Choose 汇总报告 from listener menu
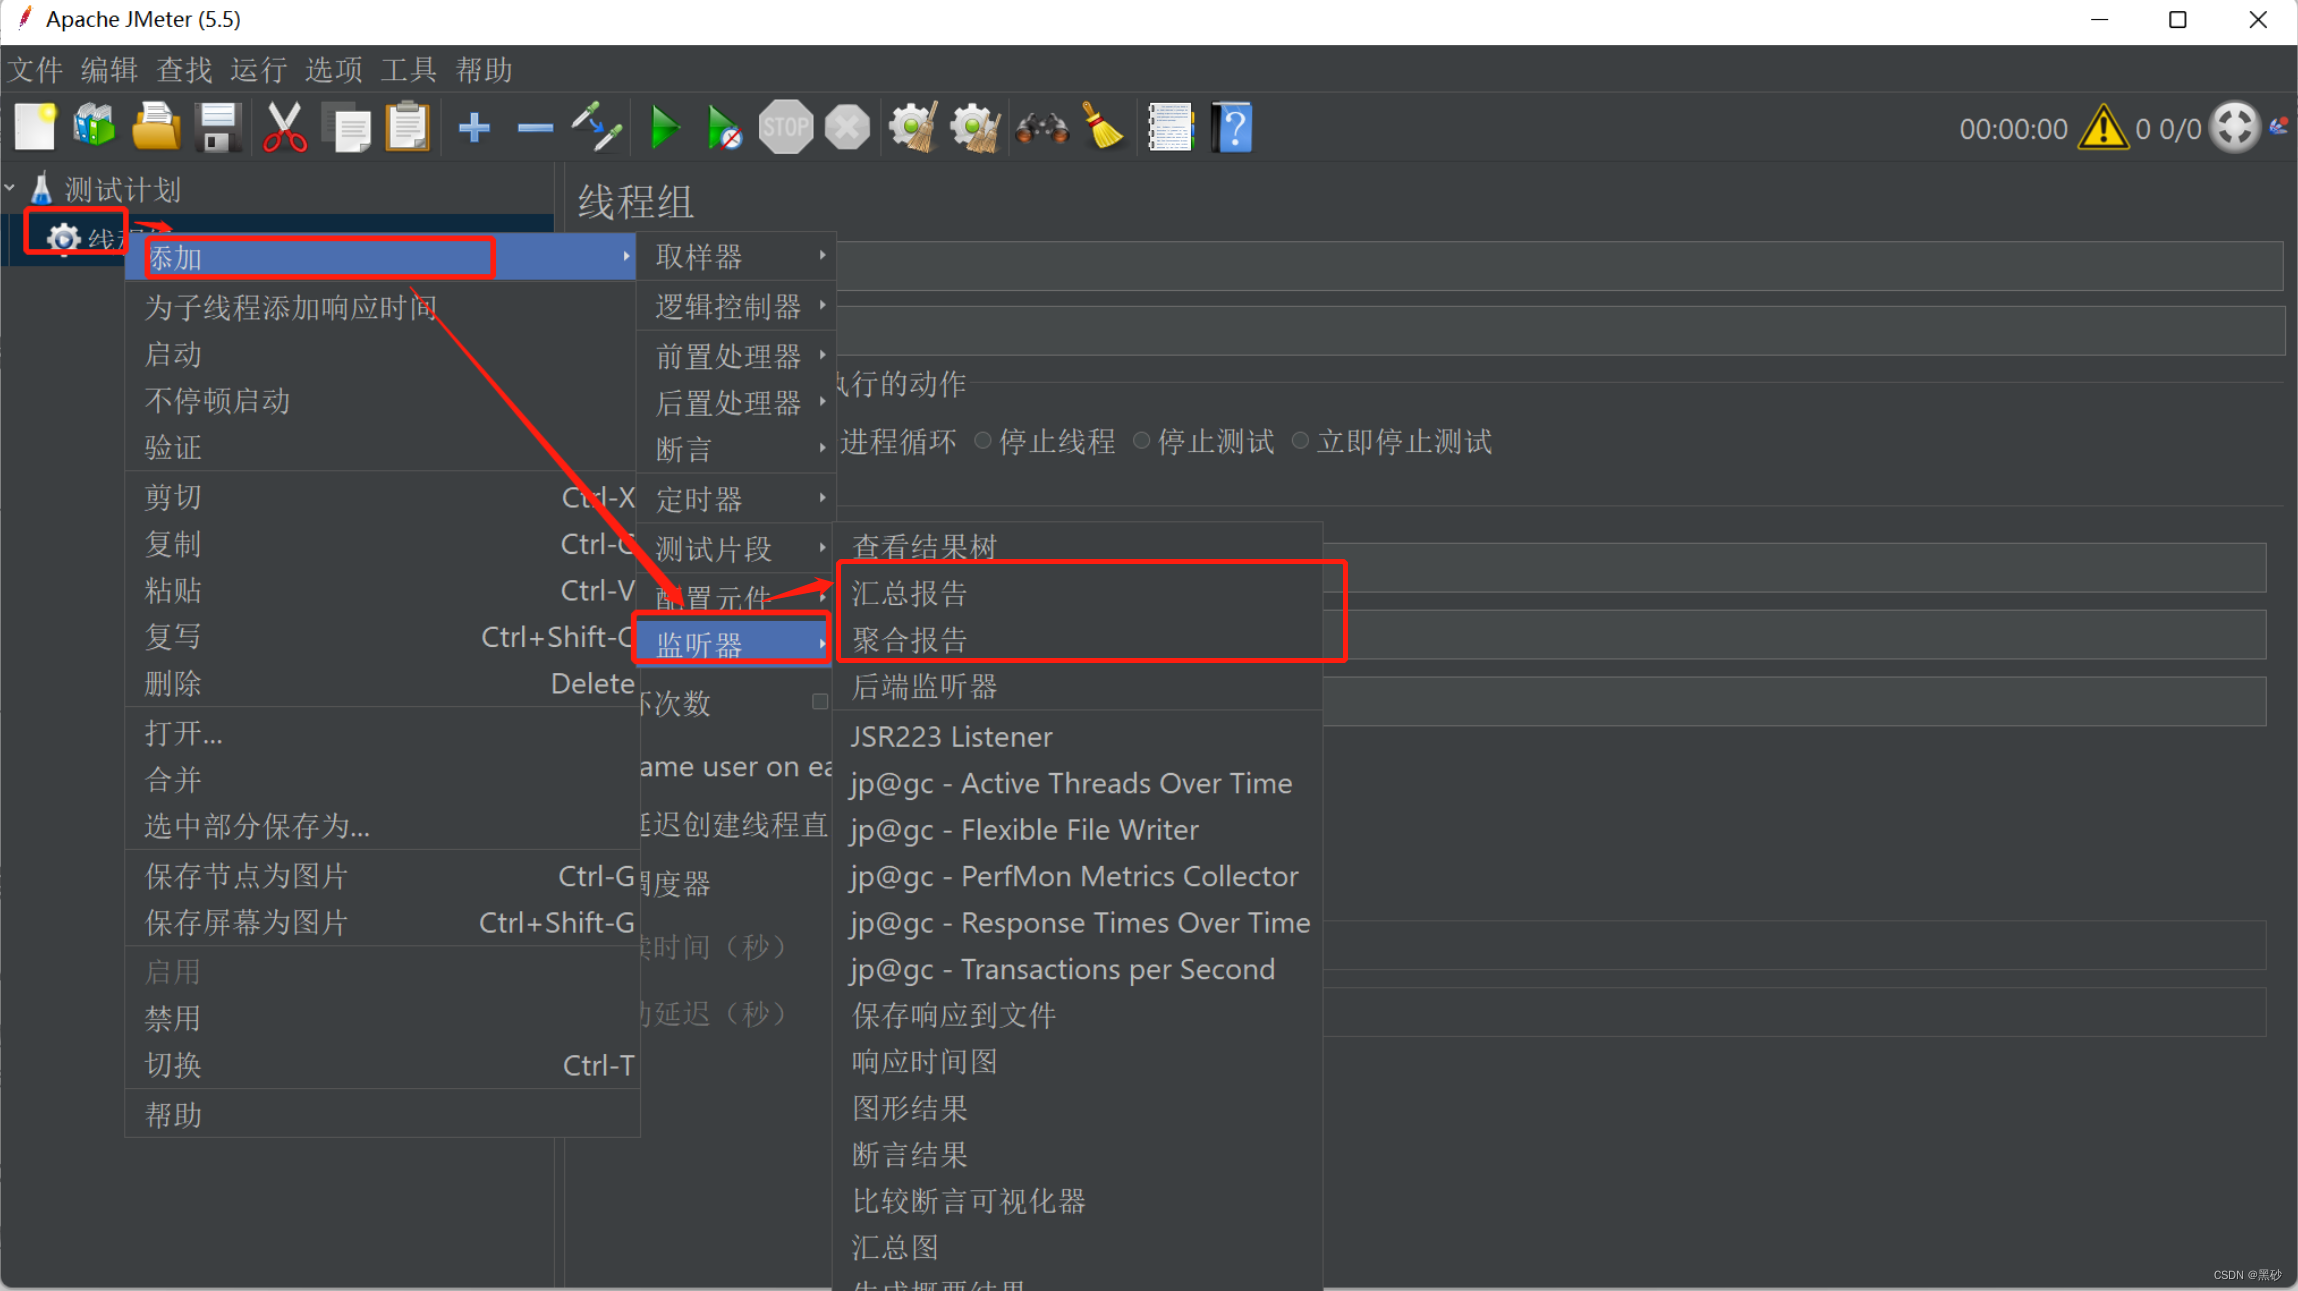 [x=909, y=594]
